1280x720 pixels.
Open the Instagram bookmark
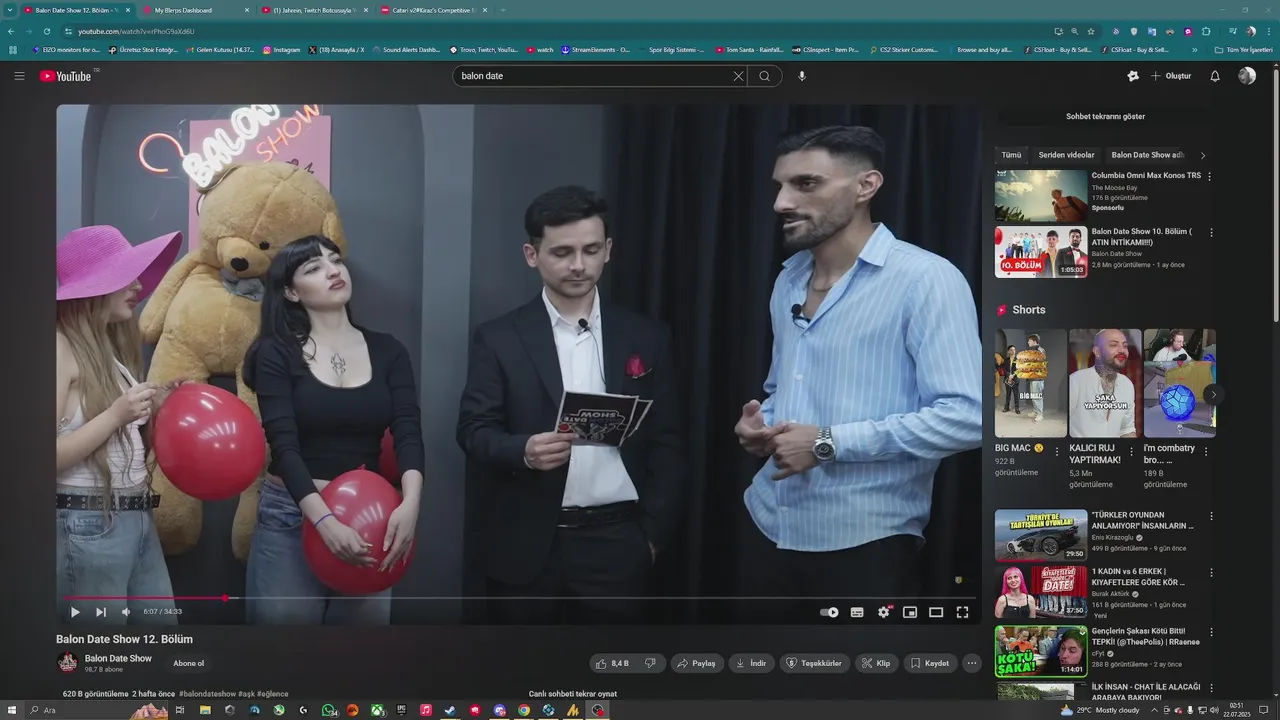point(281,49)
